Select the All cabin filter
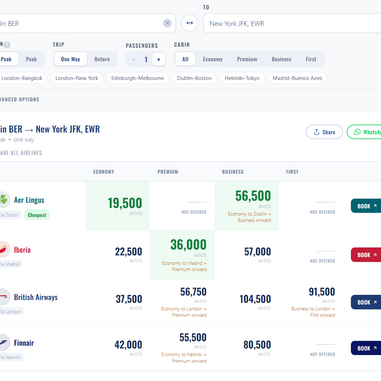This screenshot has height=381, width=381. 185,59
